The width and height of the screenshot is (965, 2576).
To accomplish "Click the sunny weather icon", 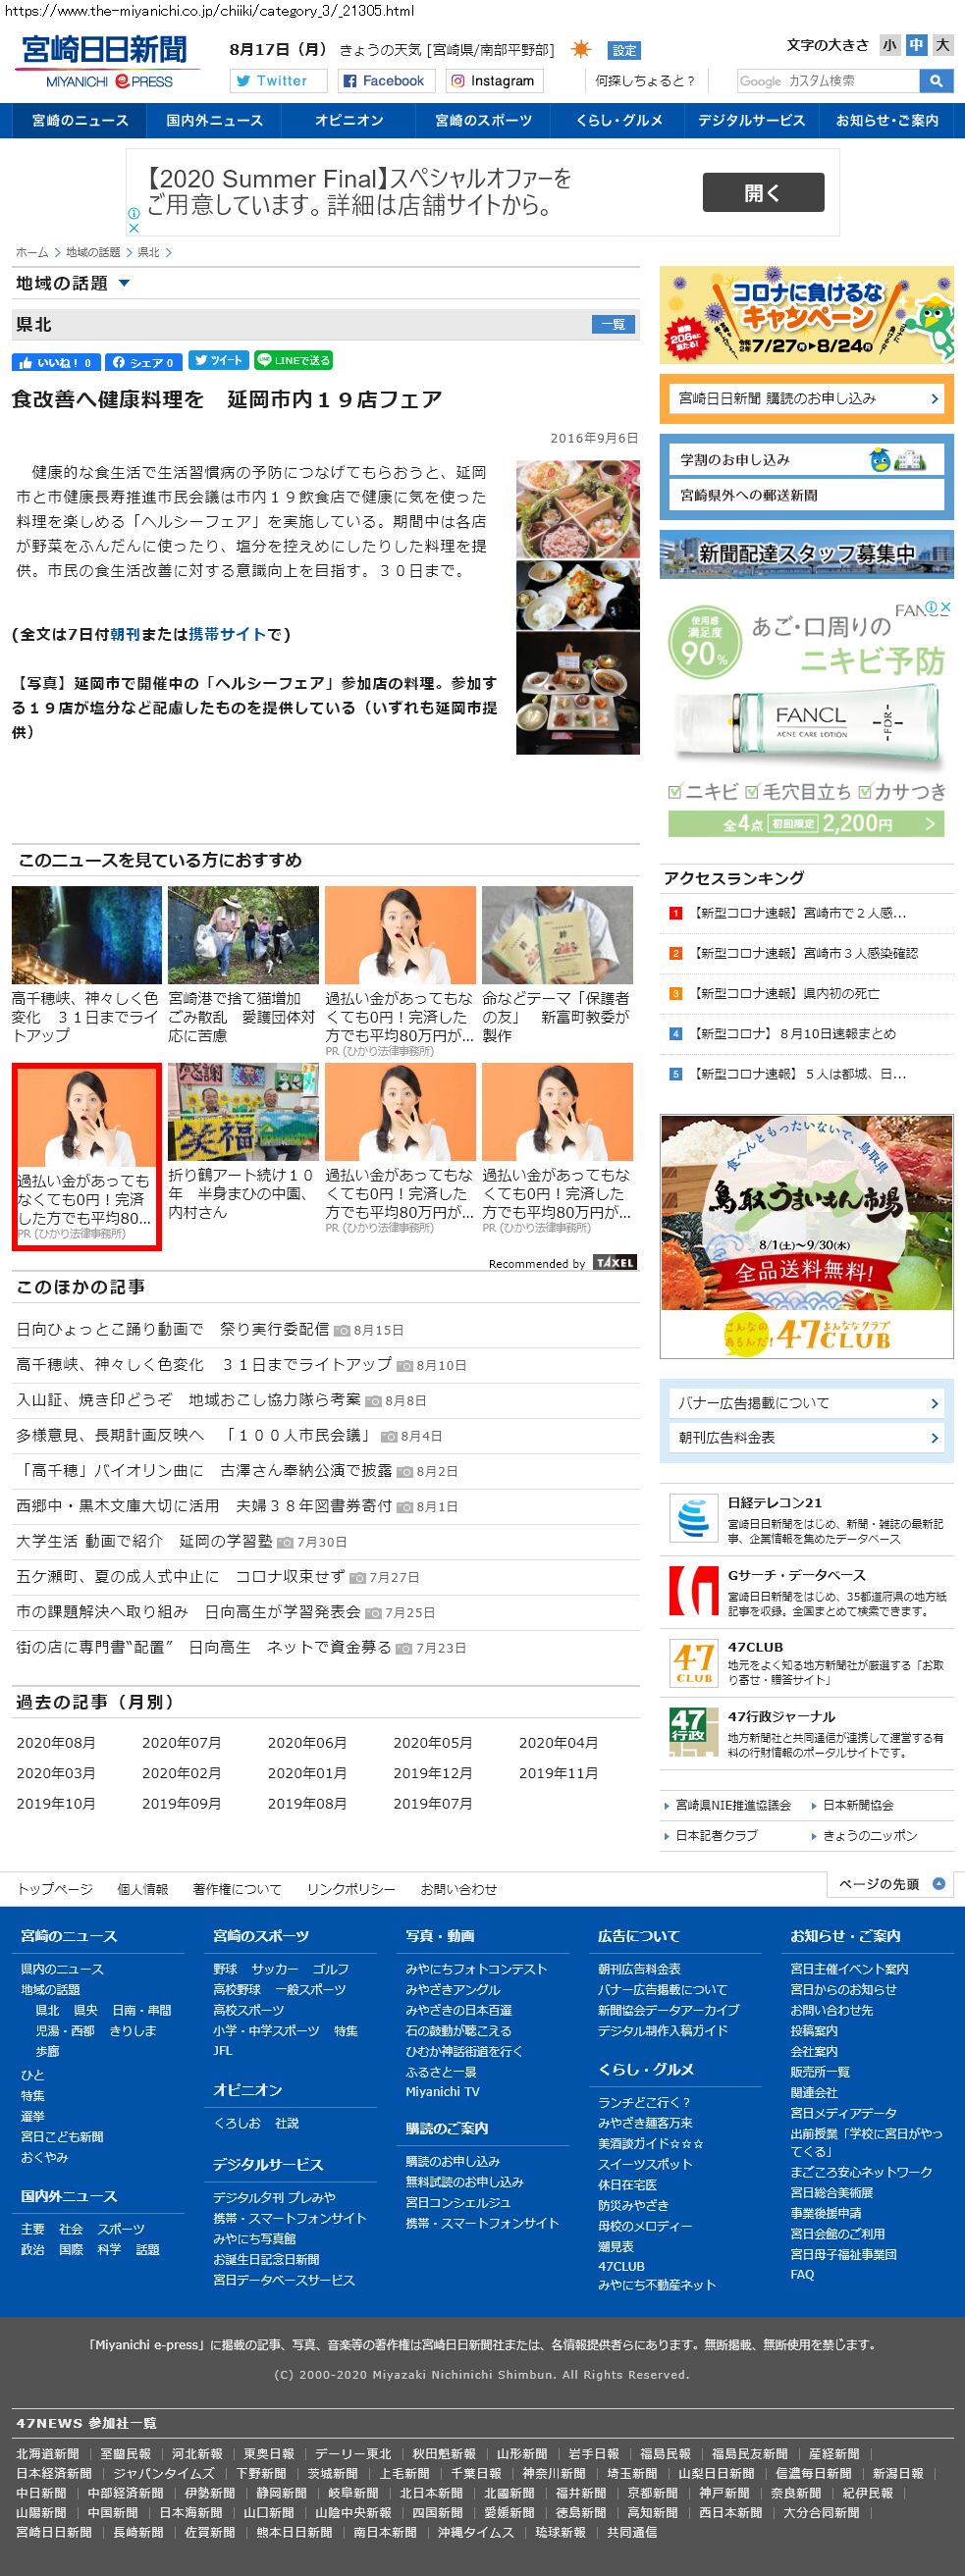I will click(x=581, y=50).
